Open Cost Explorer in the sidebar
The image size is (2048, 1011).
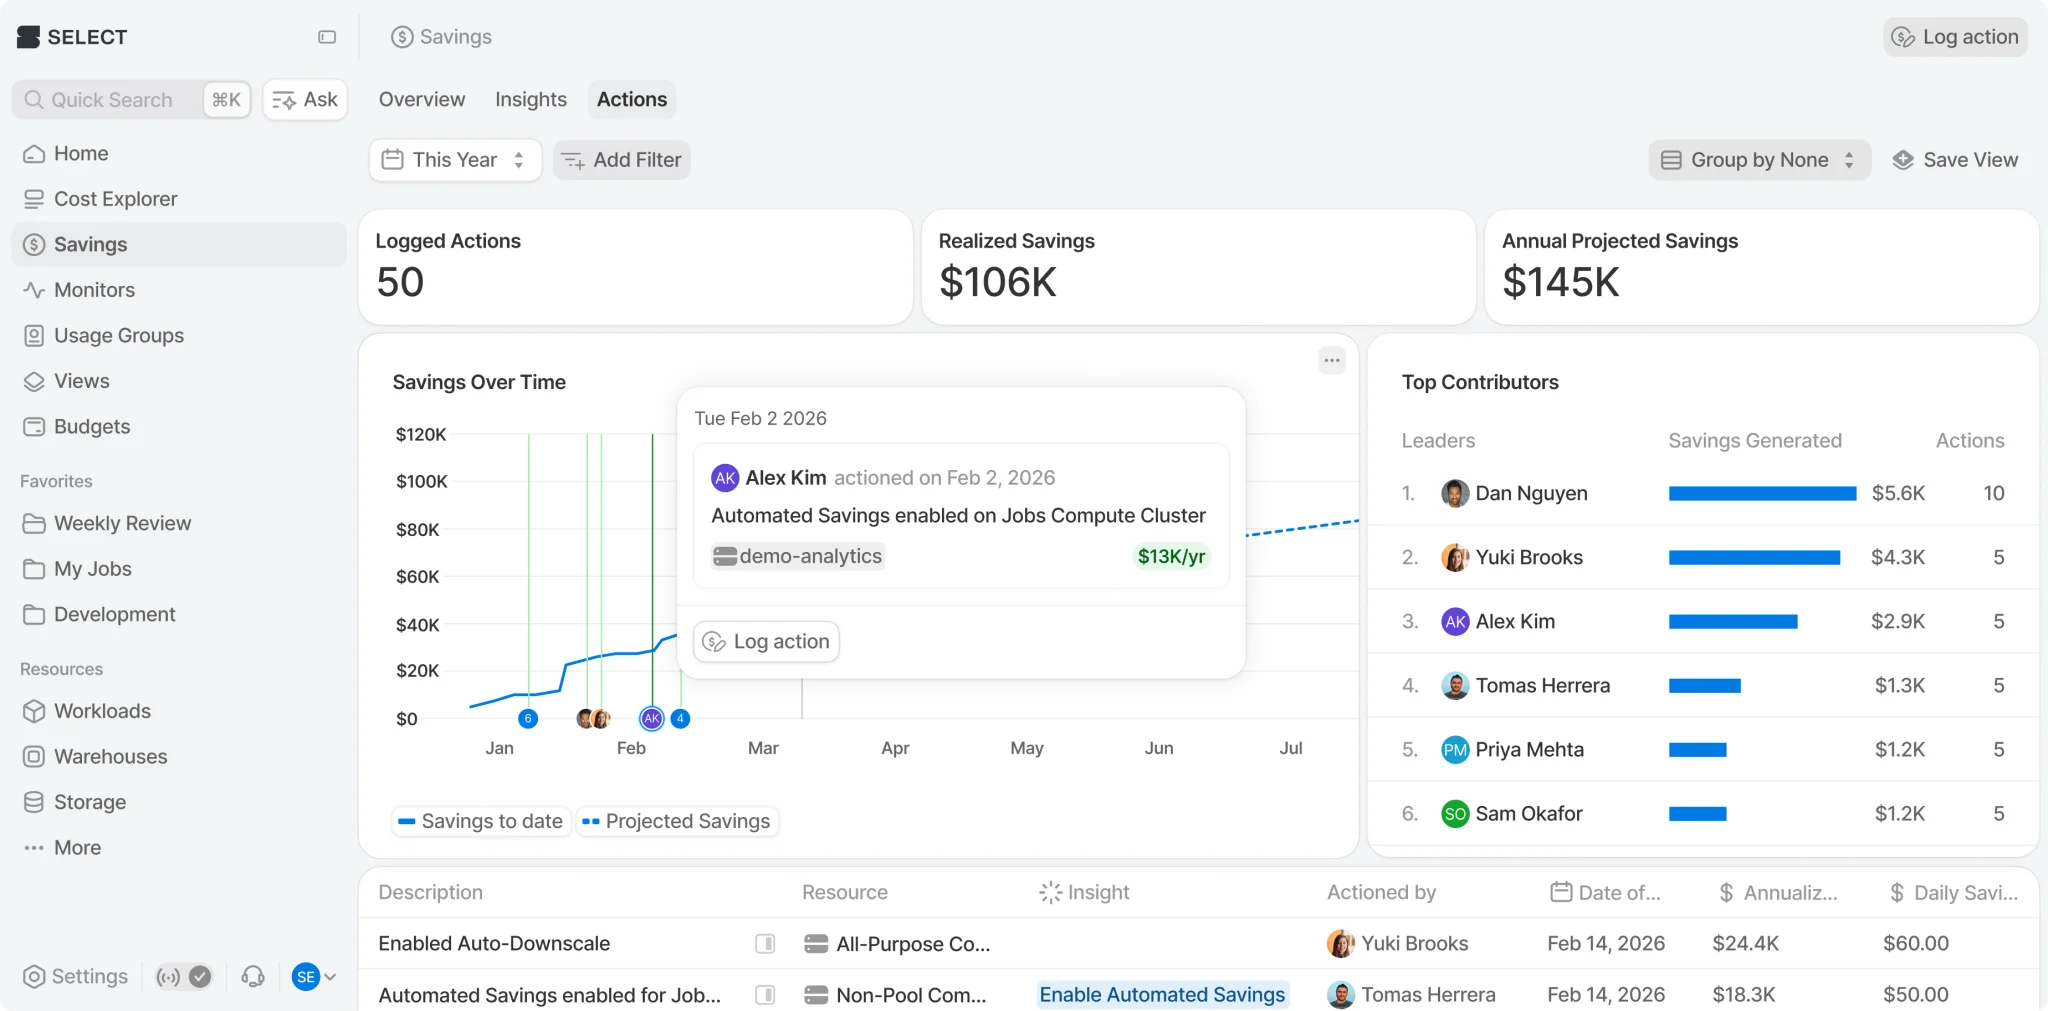coord(179,199)
